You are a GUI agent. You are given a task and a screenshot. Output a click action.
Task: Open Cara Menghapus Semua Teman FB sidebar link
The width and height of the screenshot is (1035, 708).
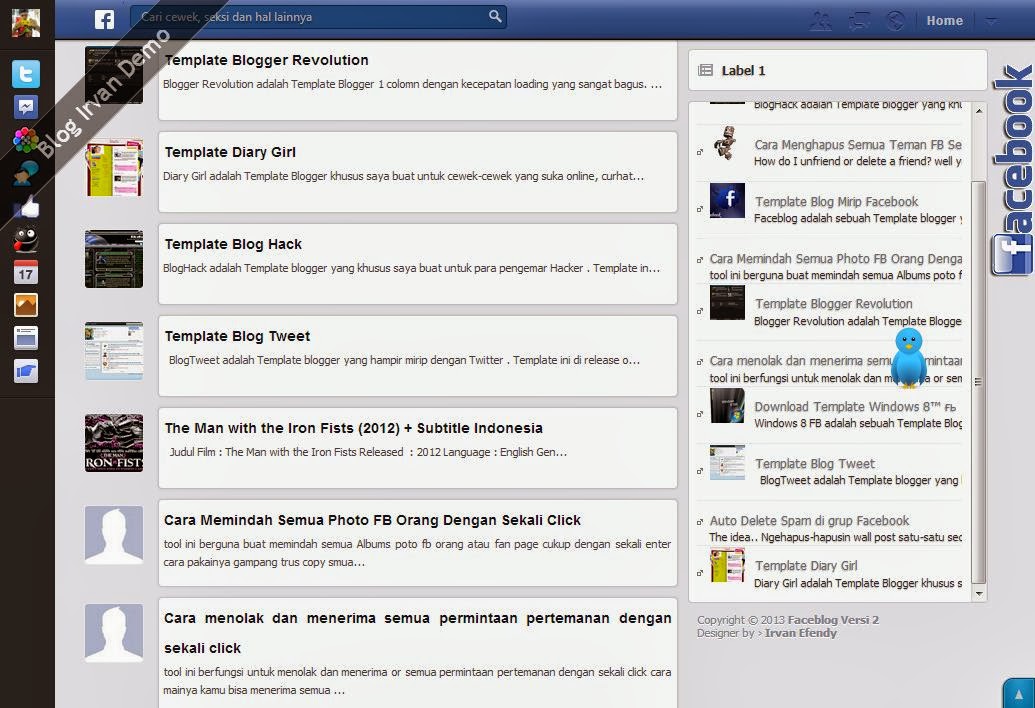point(857,145)
